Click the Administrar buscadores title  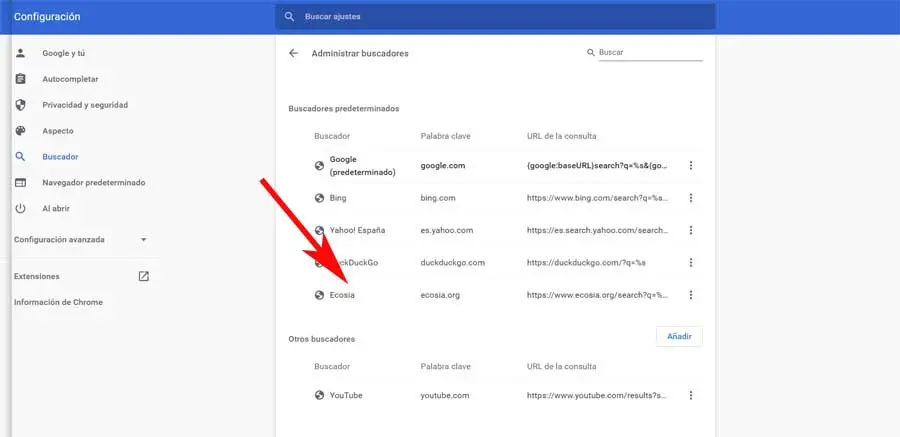tap(360, 53)
